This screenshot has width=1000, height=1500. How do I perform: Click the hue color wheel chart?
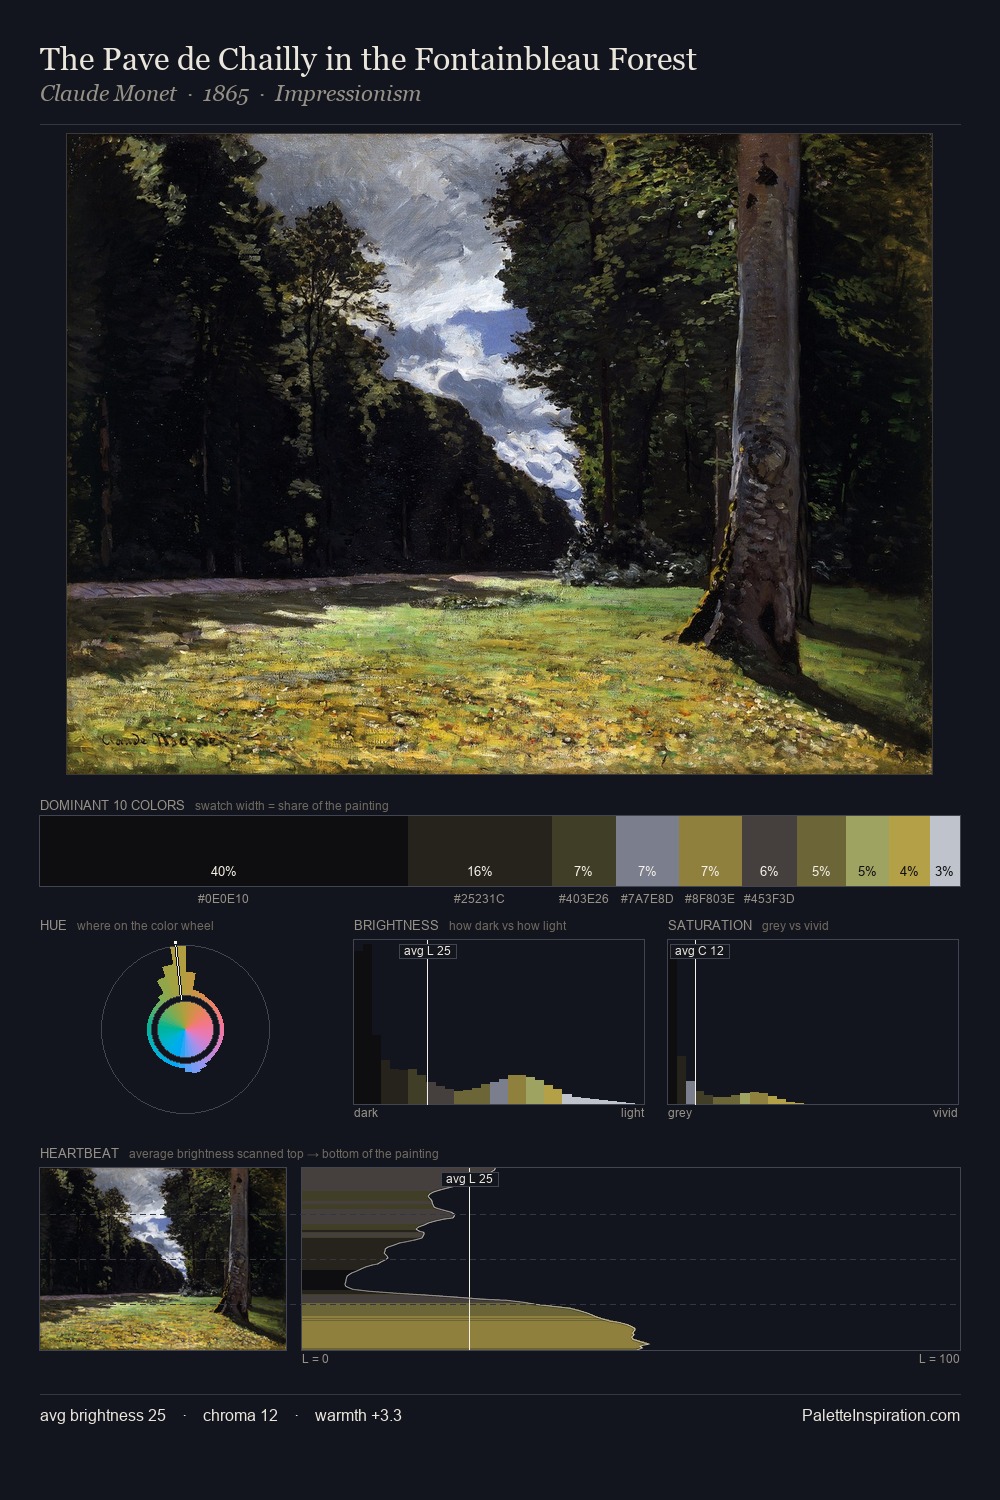click(x=185, y=1028)
